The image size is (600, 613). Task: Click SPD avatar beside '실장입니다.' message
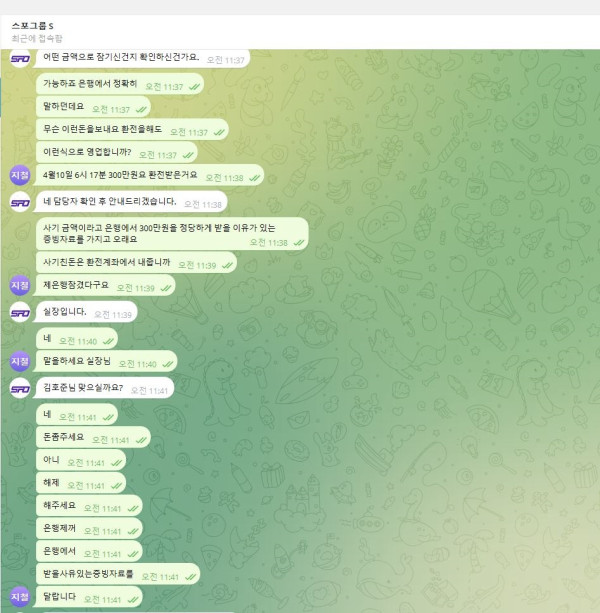click(x=20, y=312)
